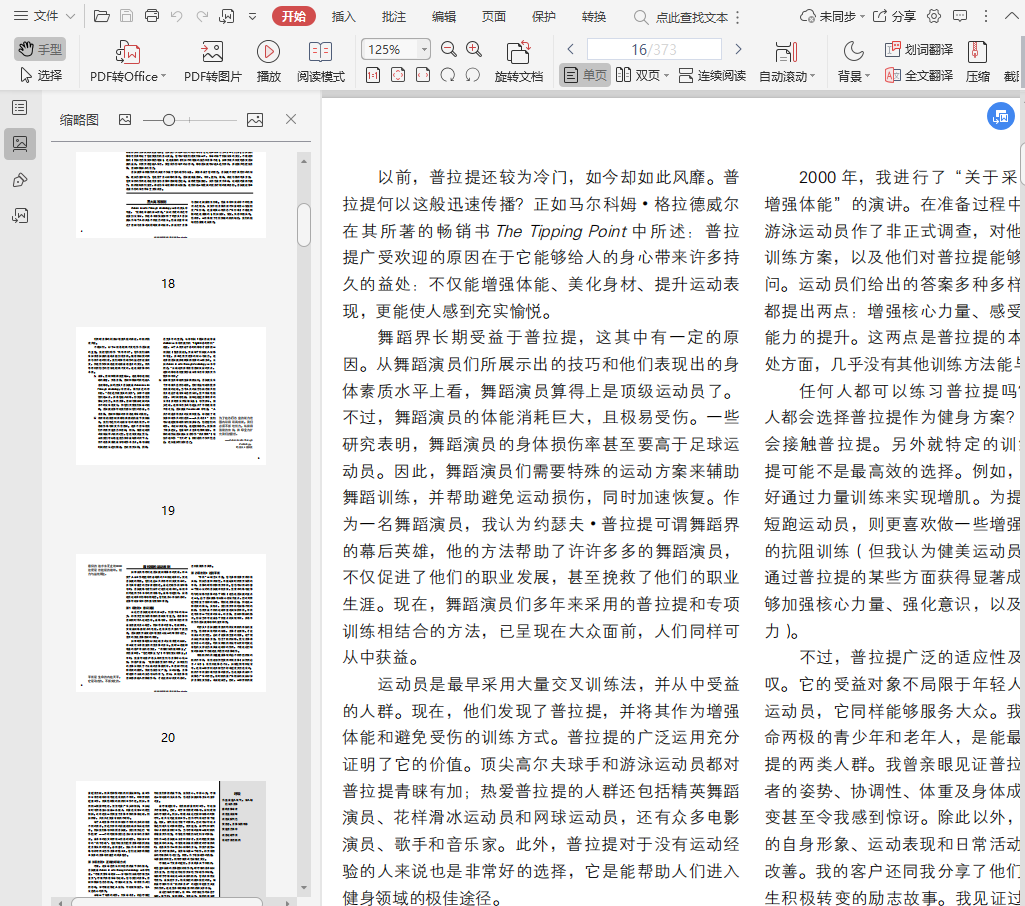Open the print icon in the title bar
Viewport: 1025px width, 906px height.
pos(152,16)
